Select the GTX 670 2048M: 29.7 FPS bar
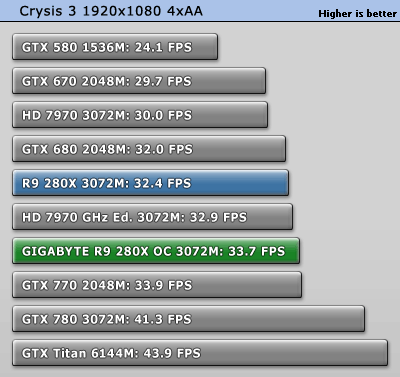400x377 pixels. tap(139, 81)
